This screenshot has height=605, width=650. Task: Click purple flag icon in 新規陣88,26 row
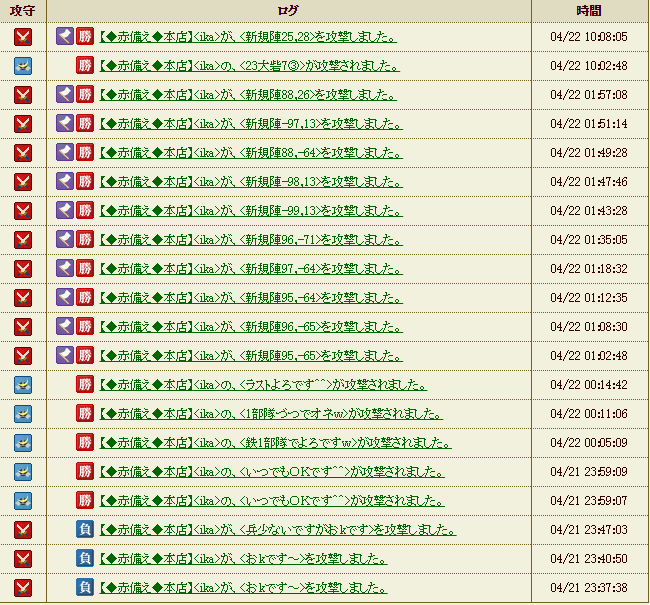[65, 95]
